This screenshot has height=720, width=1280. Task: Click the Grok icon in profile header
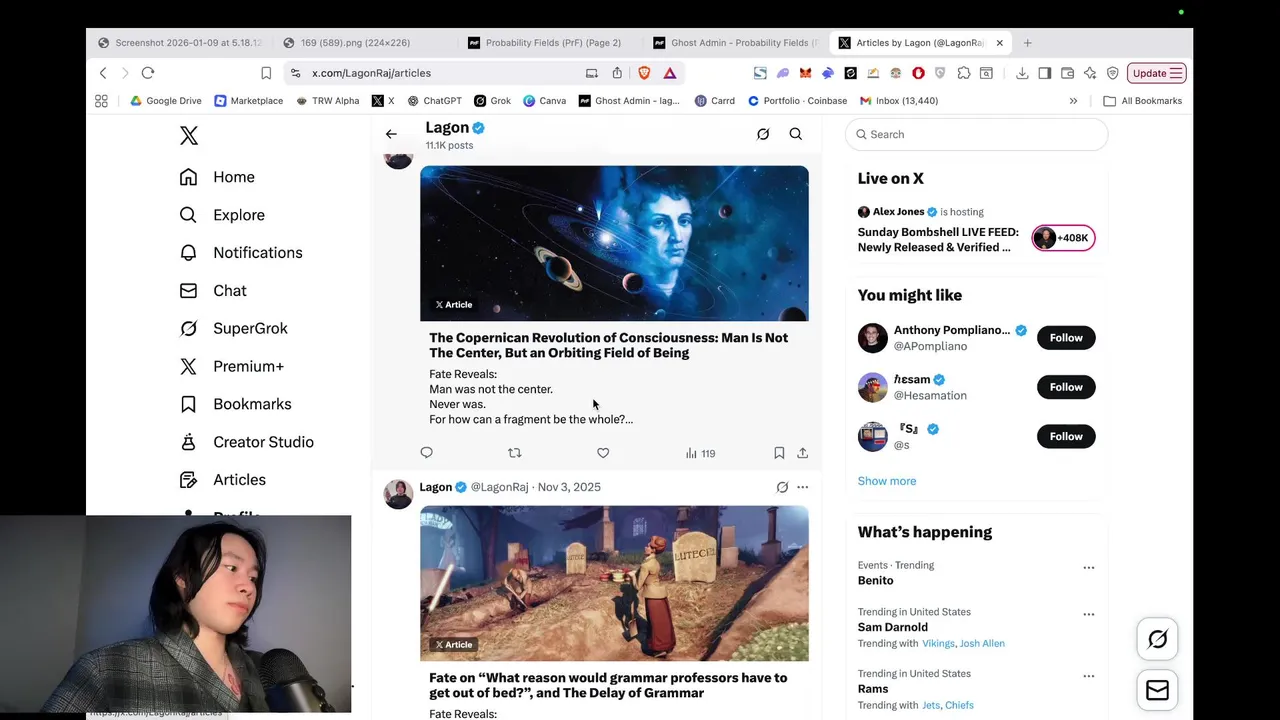pos(763,134)
